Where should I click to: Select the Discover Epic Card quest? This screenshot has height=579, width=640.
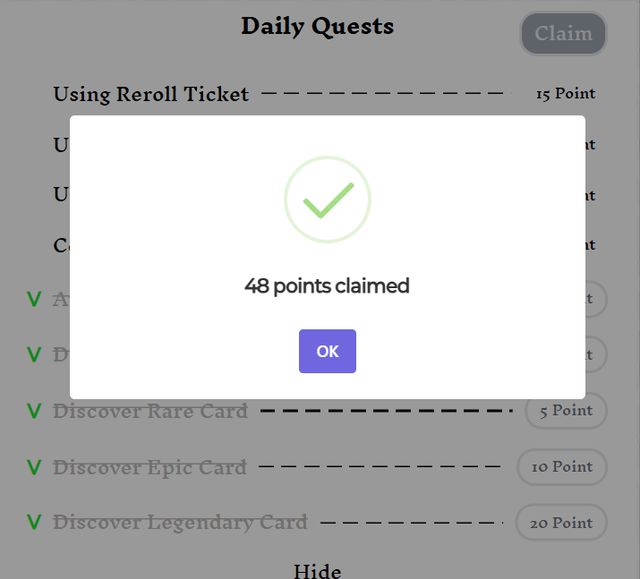[x=149, y=467]
